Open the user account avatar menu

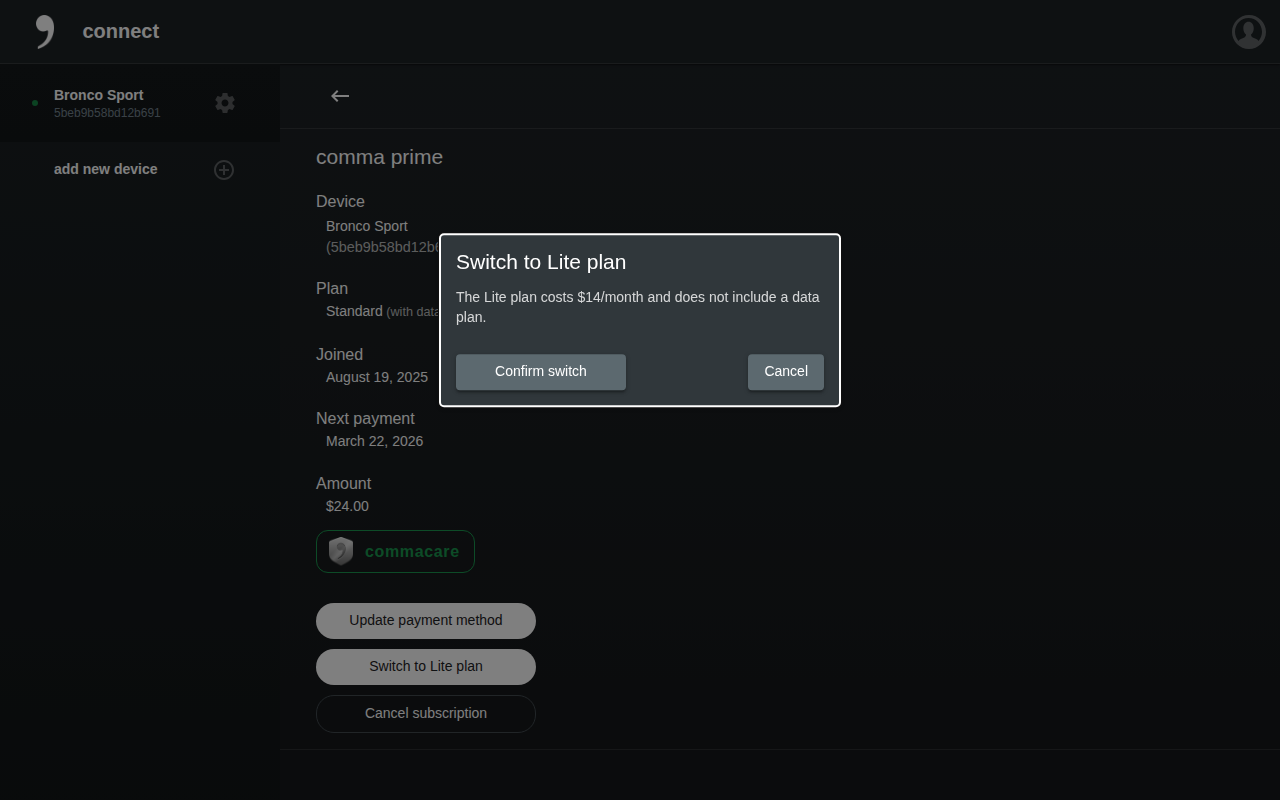pyautogui.click(x=1249, y=32)
